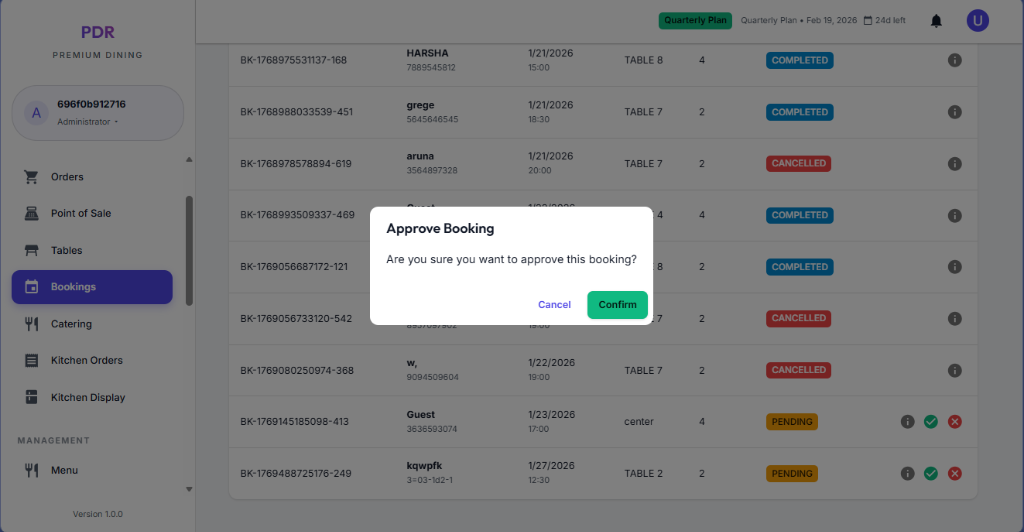The width and height of the screenshot is (1024, 532).
Task: View info for HARSHA booking
Action: click(x=955, y=60)
